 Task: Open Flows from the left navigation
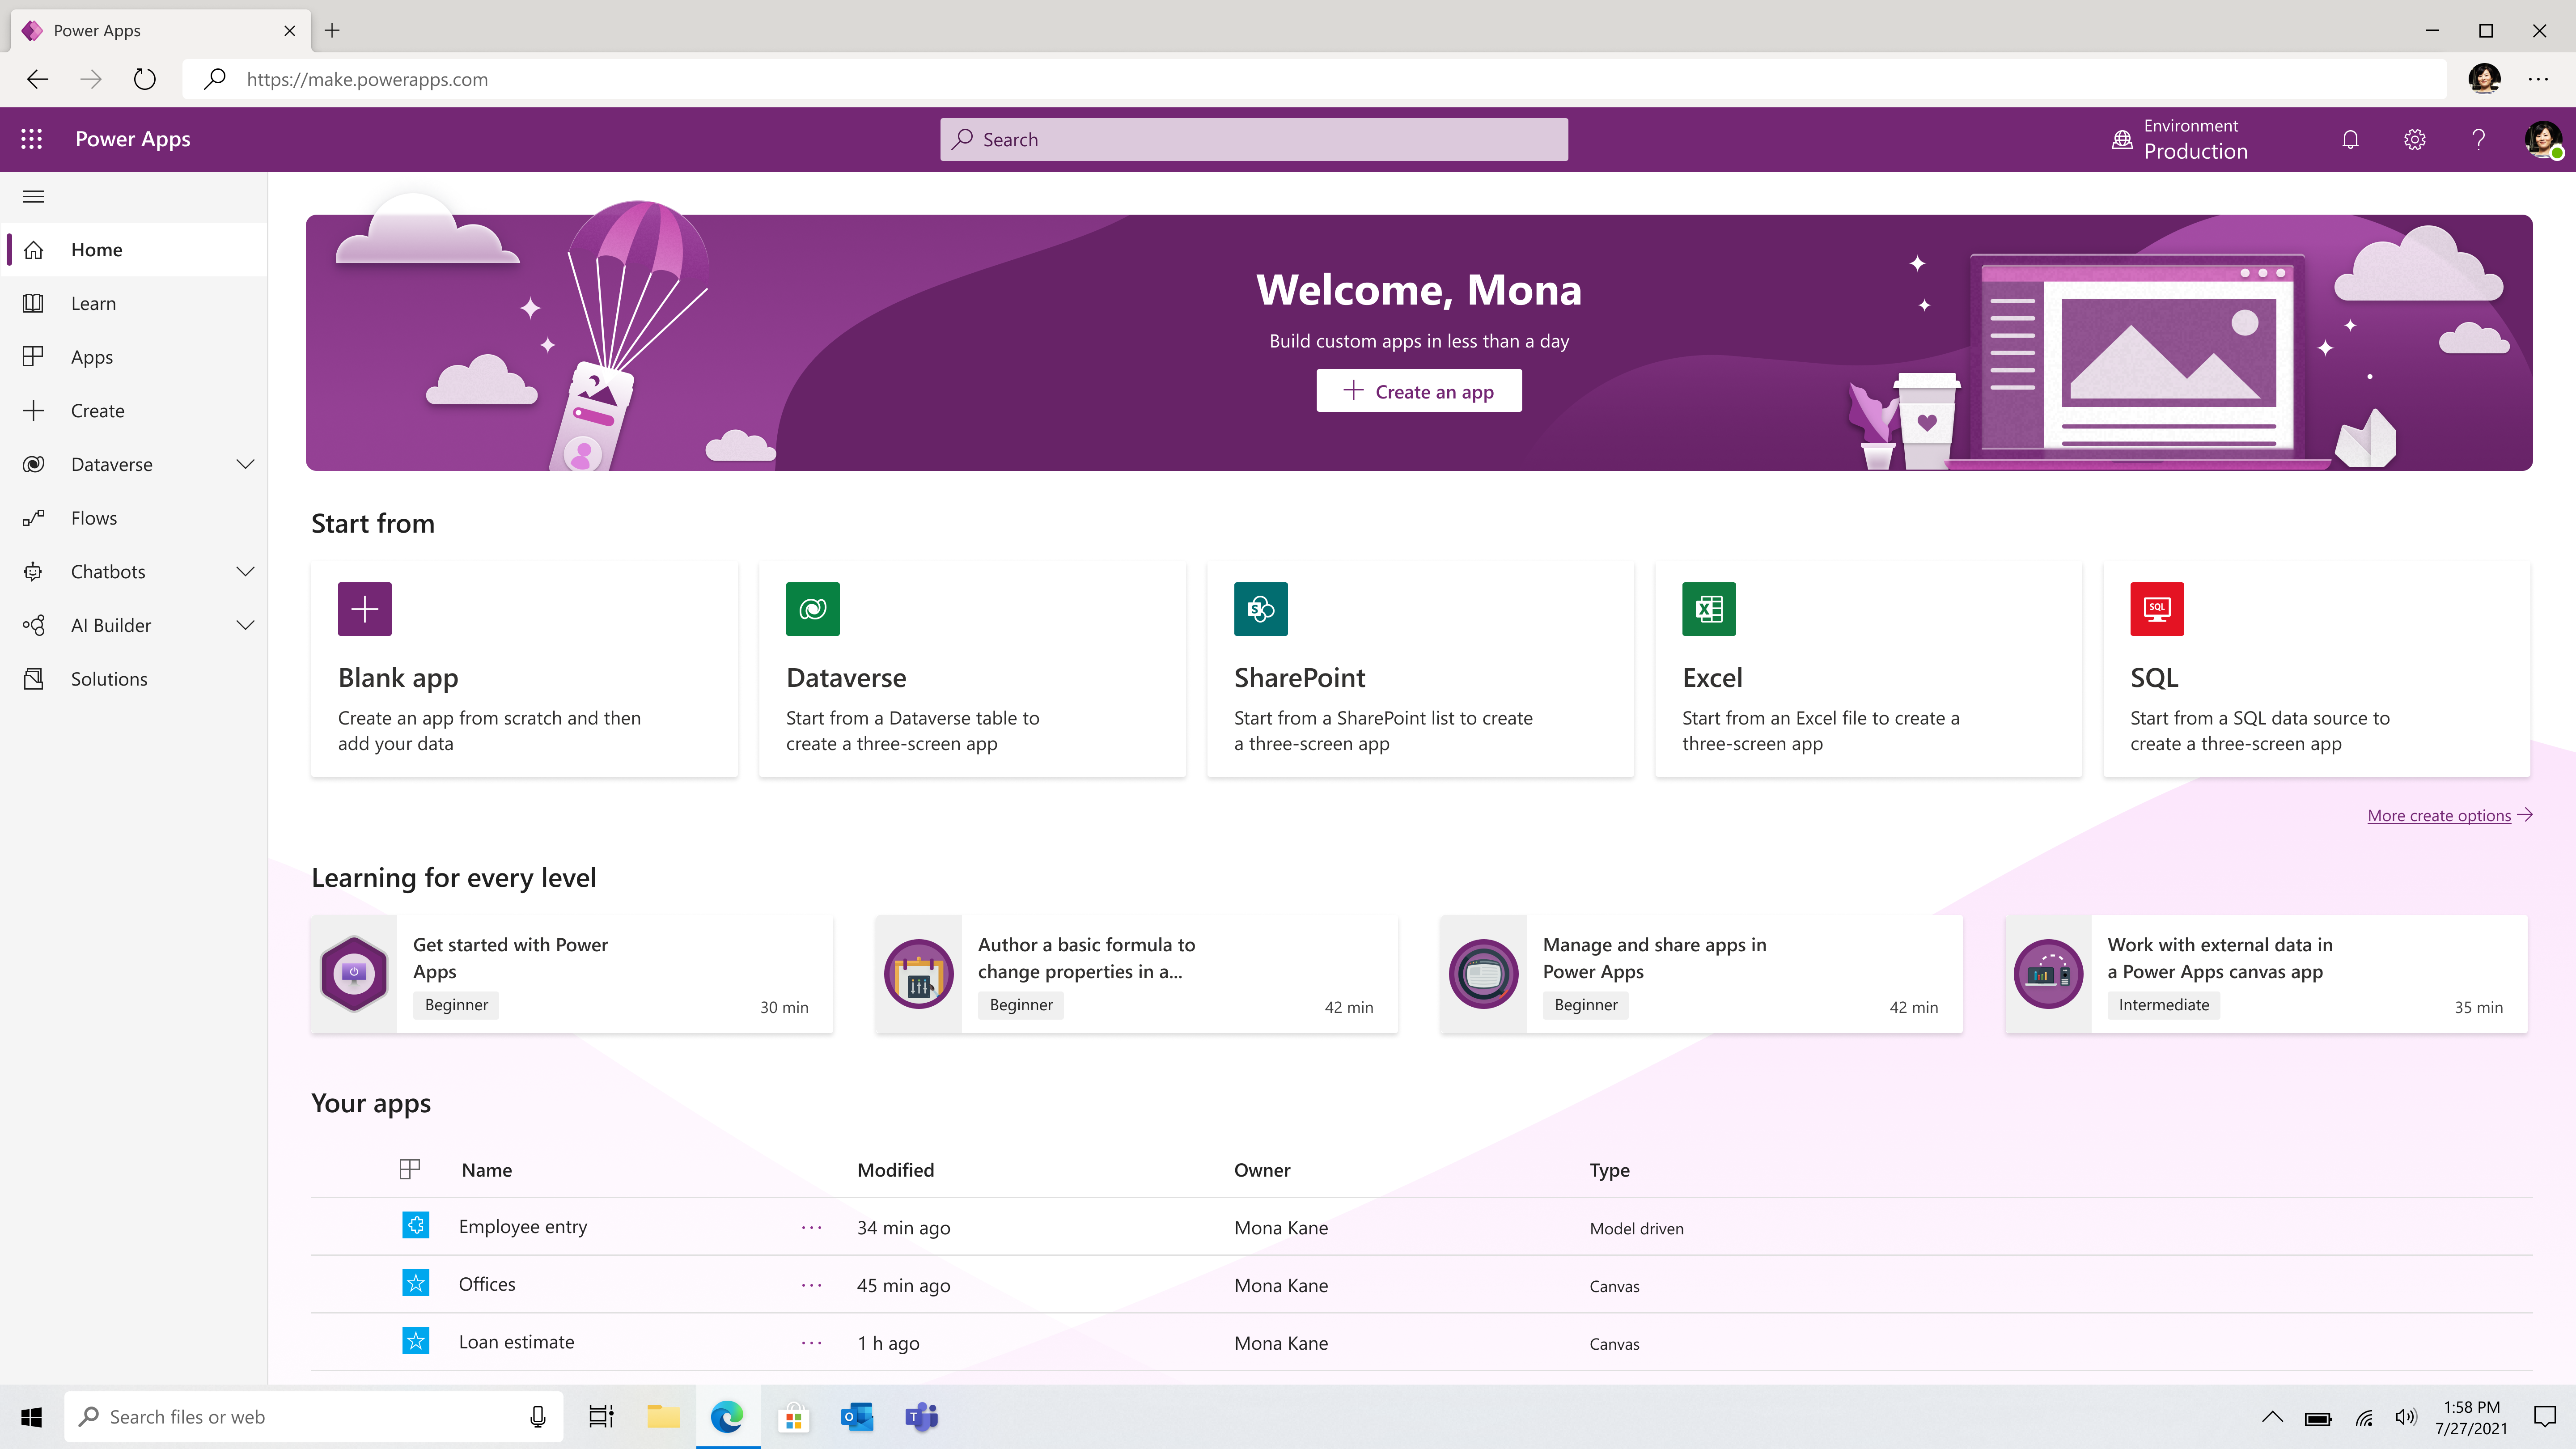tap(94, 518)
